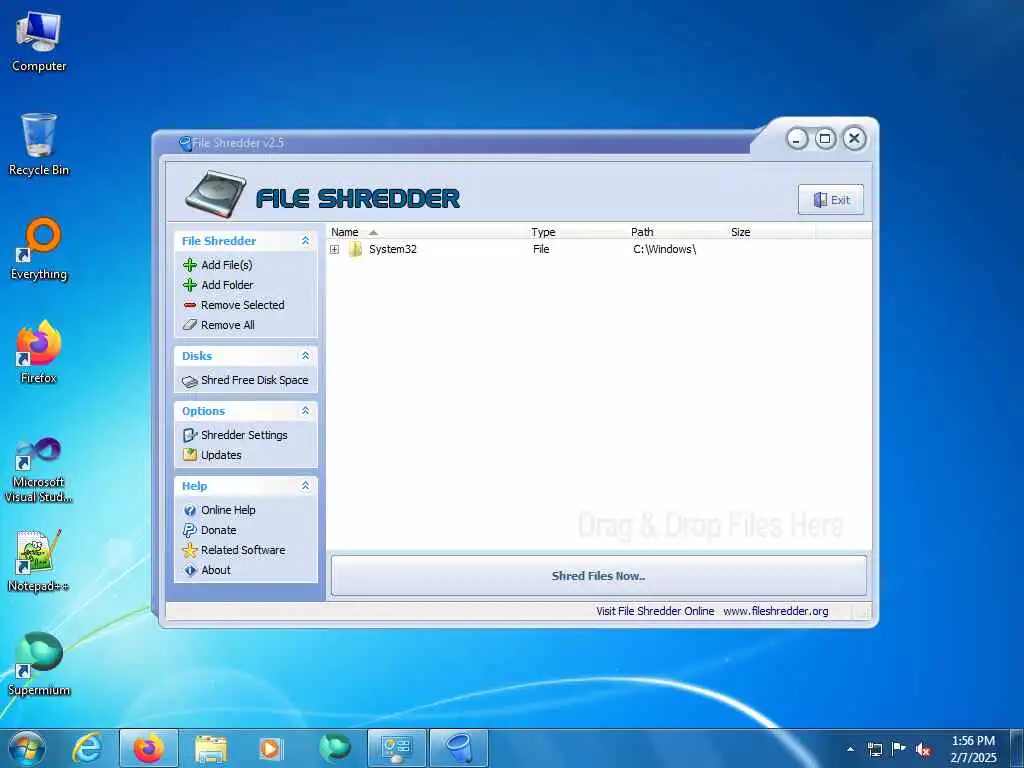Click the red minus Remove Selected icon
The image size is (1024, 768).
click(190, 305)
